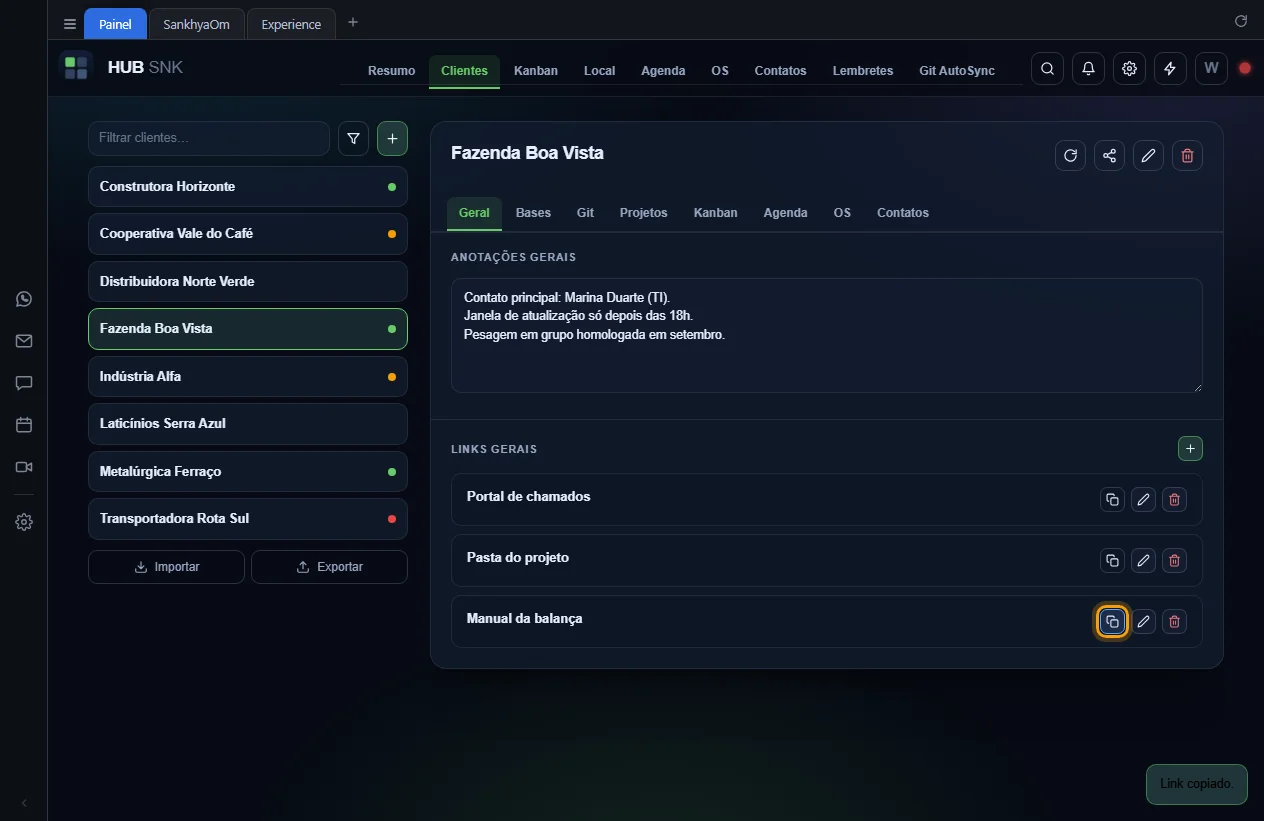Open the Projetos tab of the client
The width and height of the screenshot is (1264, 821).
click(x=643, y=213)
